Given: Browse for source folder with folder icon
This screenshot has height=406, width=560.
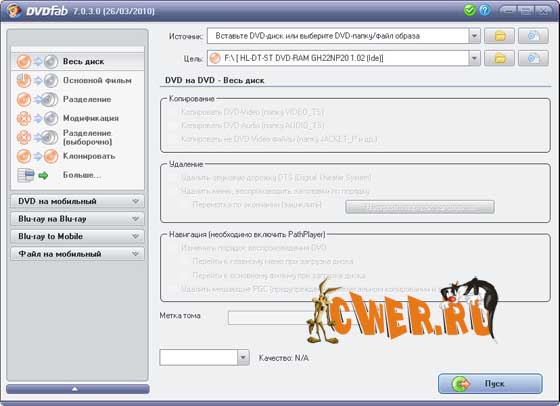Looking at the screenshot, I should (499, 36).
